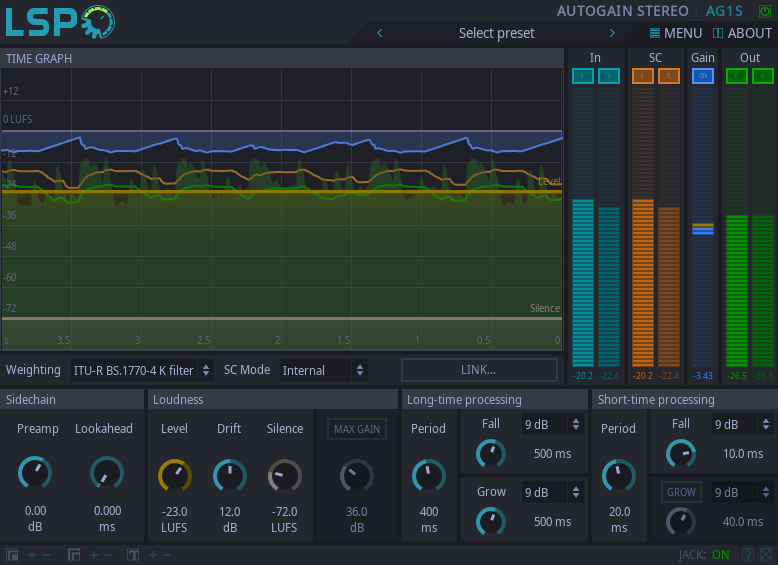The image size is (778, 565).
Task: Click the plus next to the T icon
Action: coord(153,555)
